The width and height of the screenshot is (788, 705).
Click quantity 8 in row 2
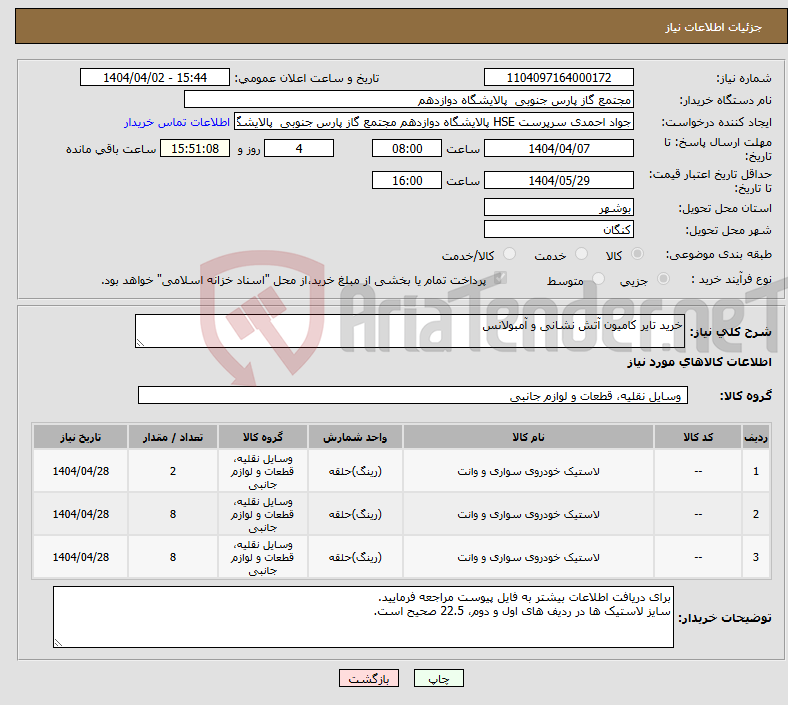(173, 515)
